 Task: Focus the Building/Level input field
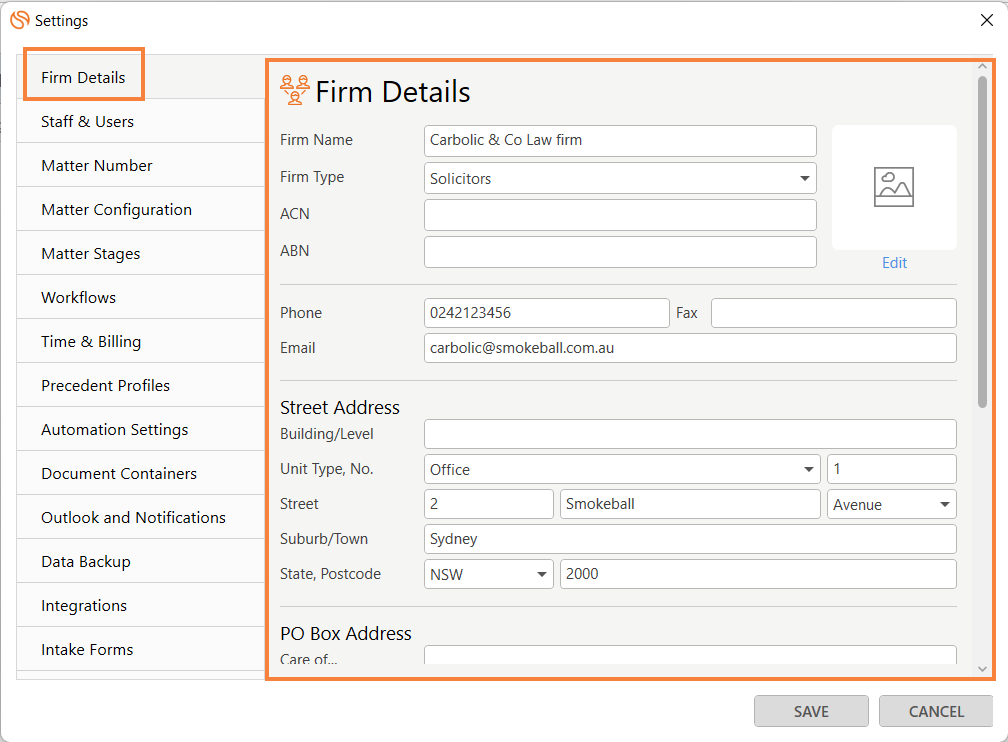click(x=690, y=434)
